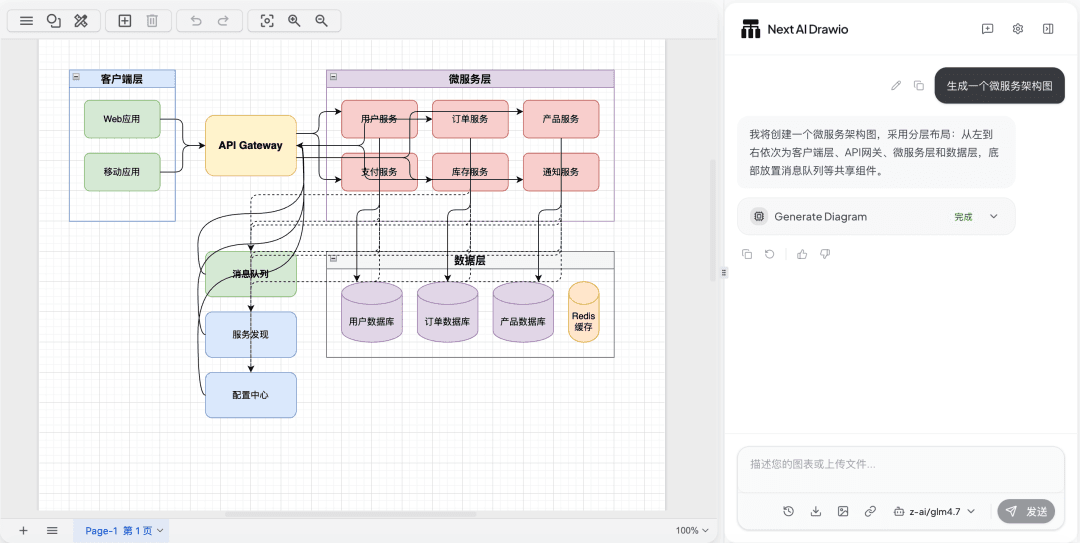The height and width of the screenshot is (543, 1080).
Task: Click the delete trash icon
Action: click(x=152, y=21)
